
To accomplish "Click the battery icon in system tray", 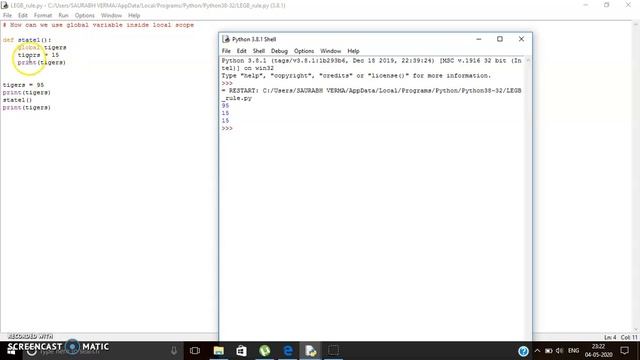I will click(x=549, y=351).
